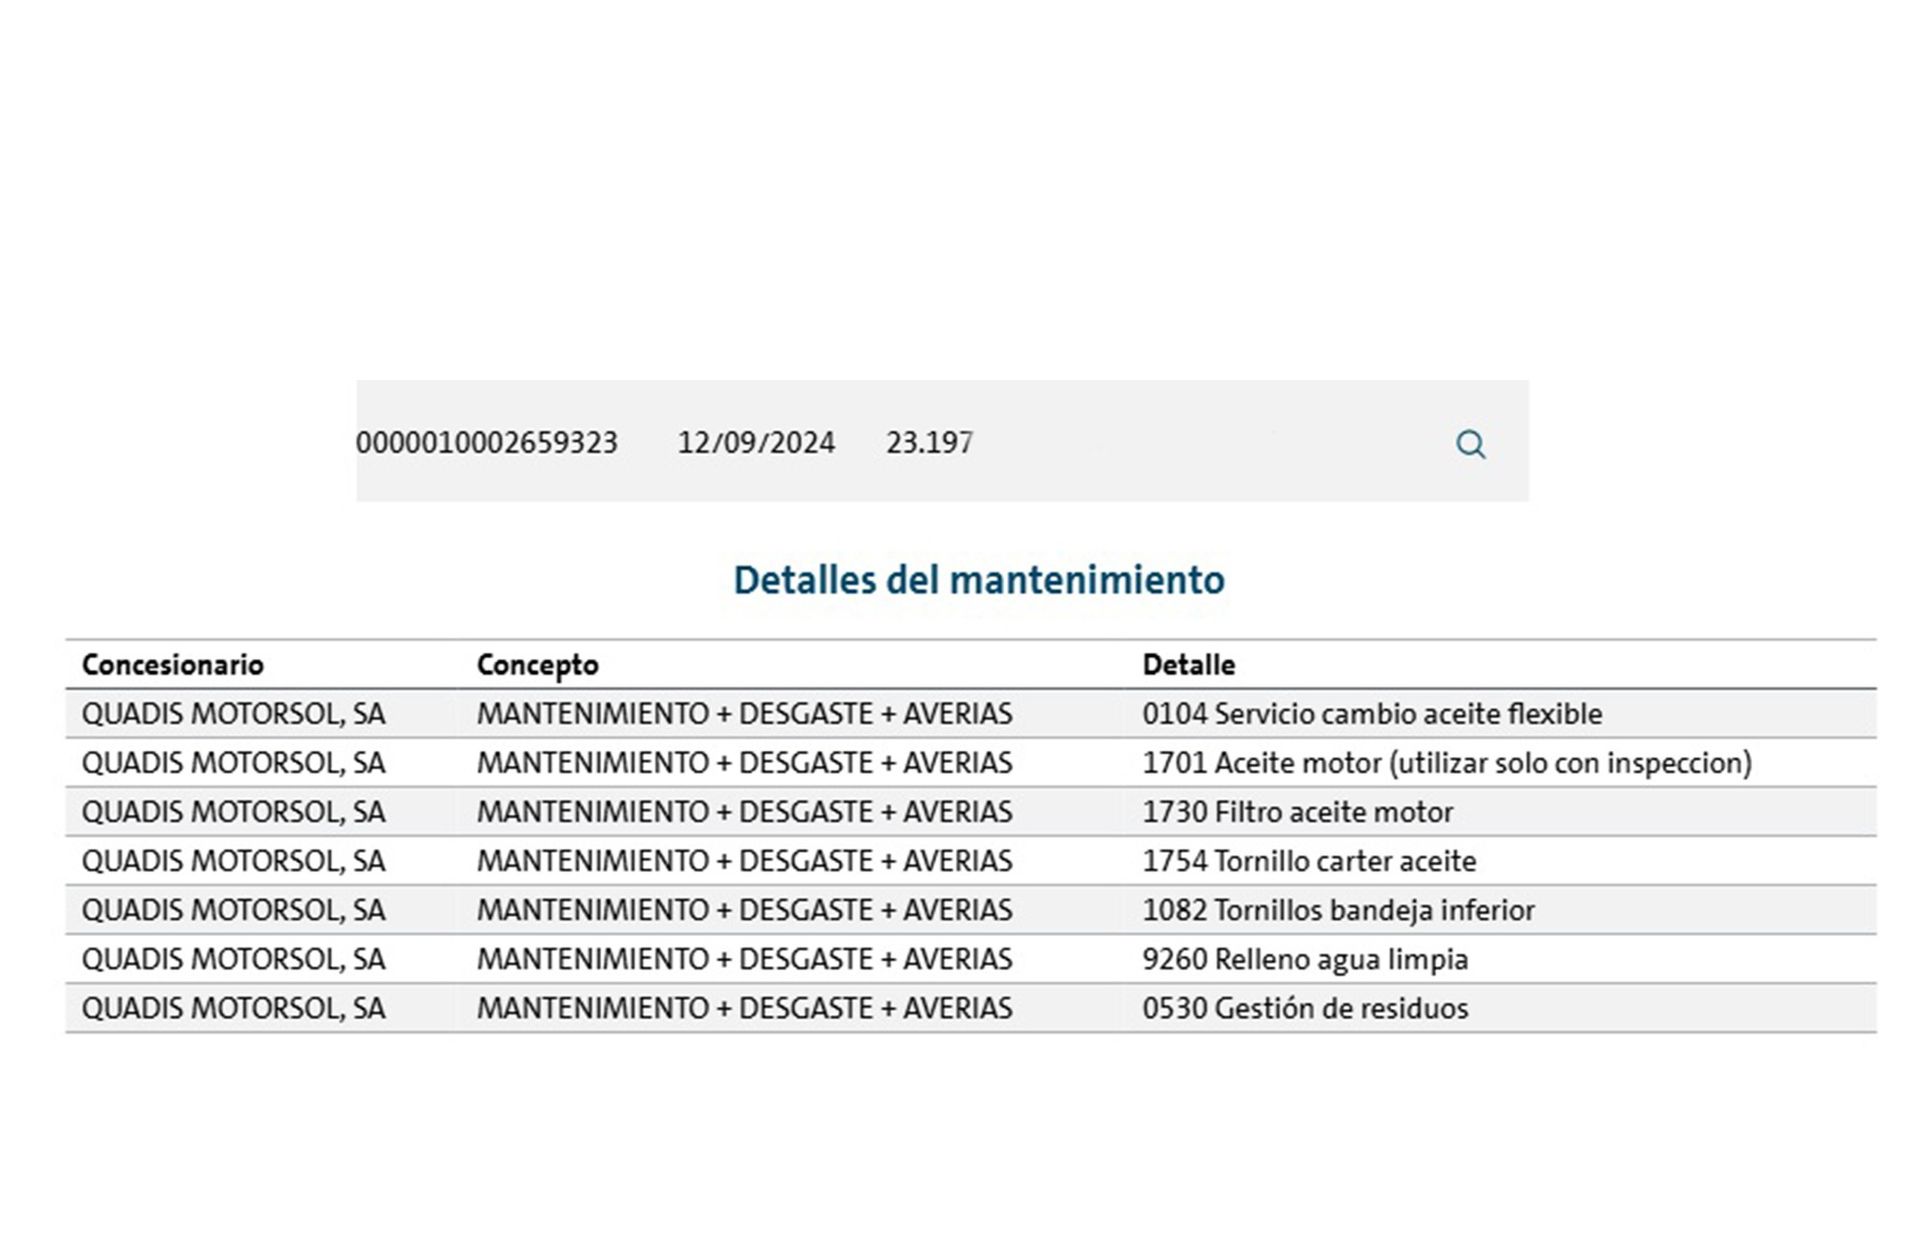1920x1260 pixels.
Task: Click the Concepto column header
Action: pyautogui.click(x=538, y=665)
